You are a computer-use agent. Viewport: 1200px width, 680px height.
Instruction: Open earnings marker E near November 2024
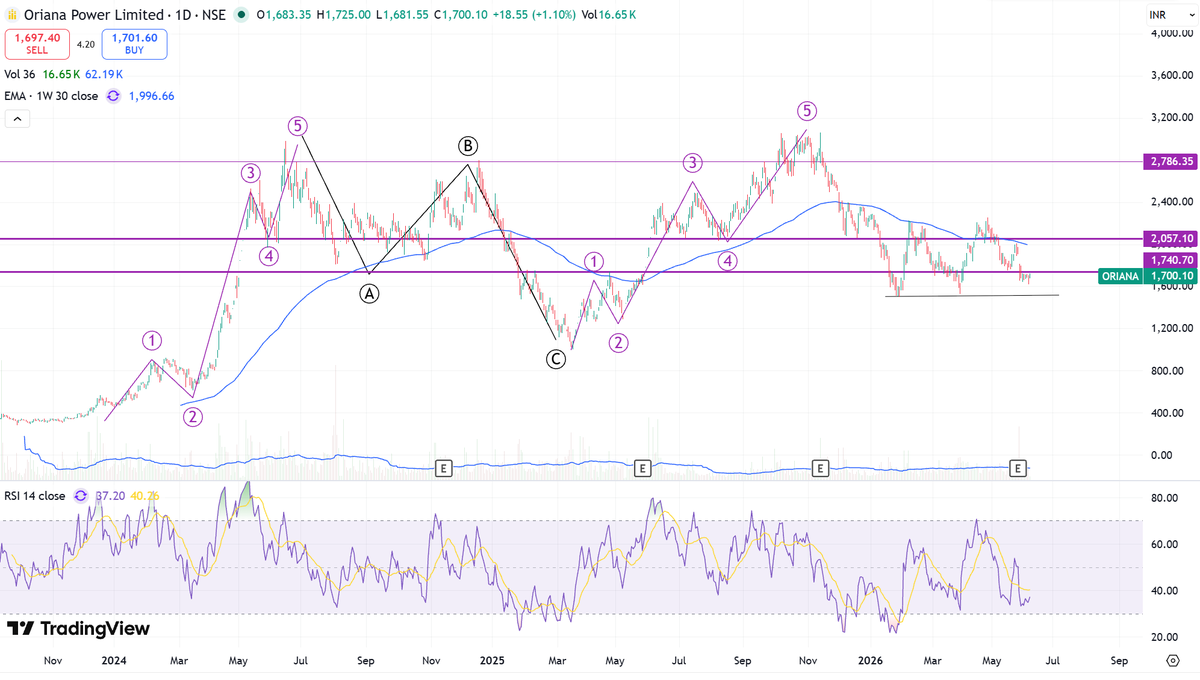pos(444,467)
